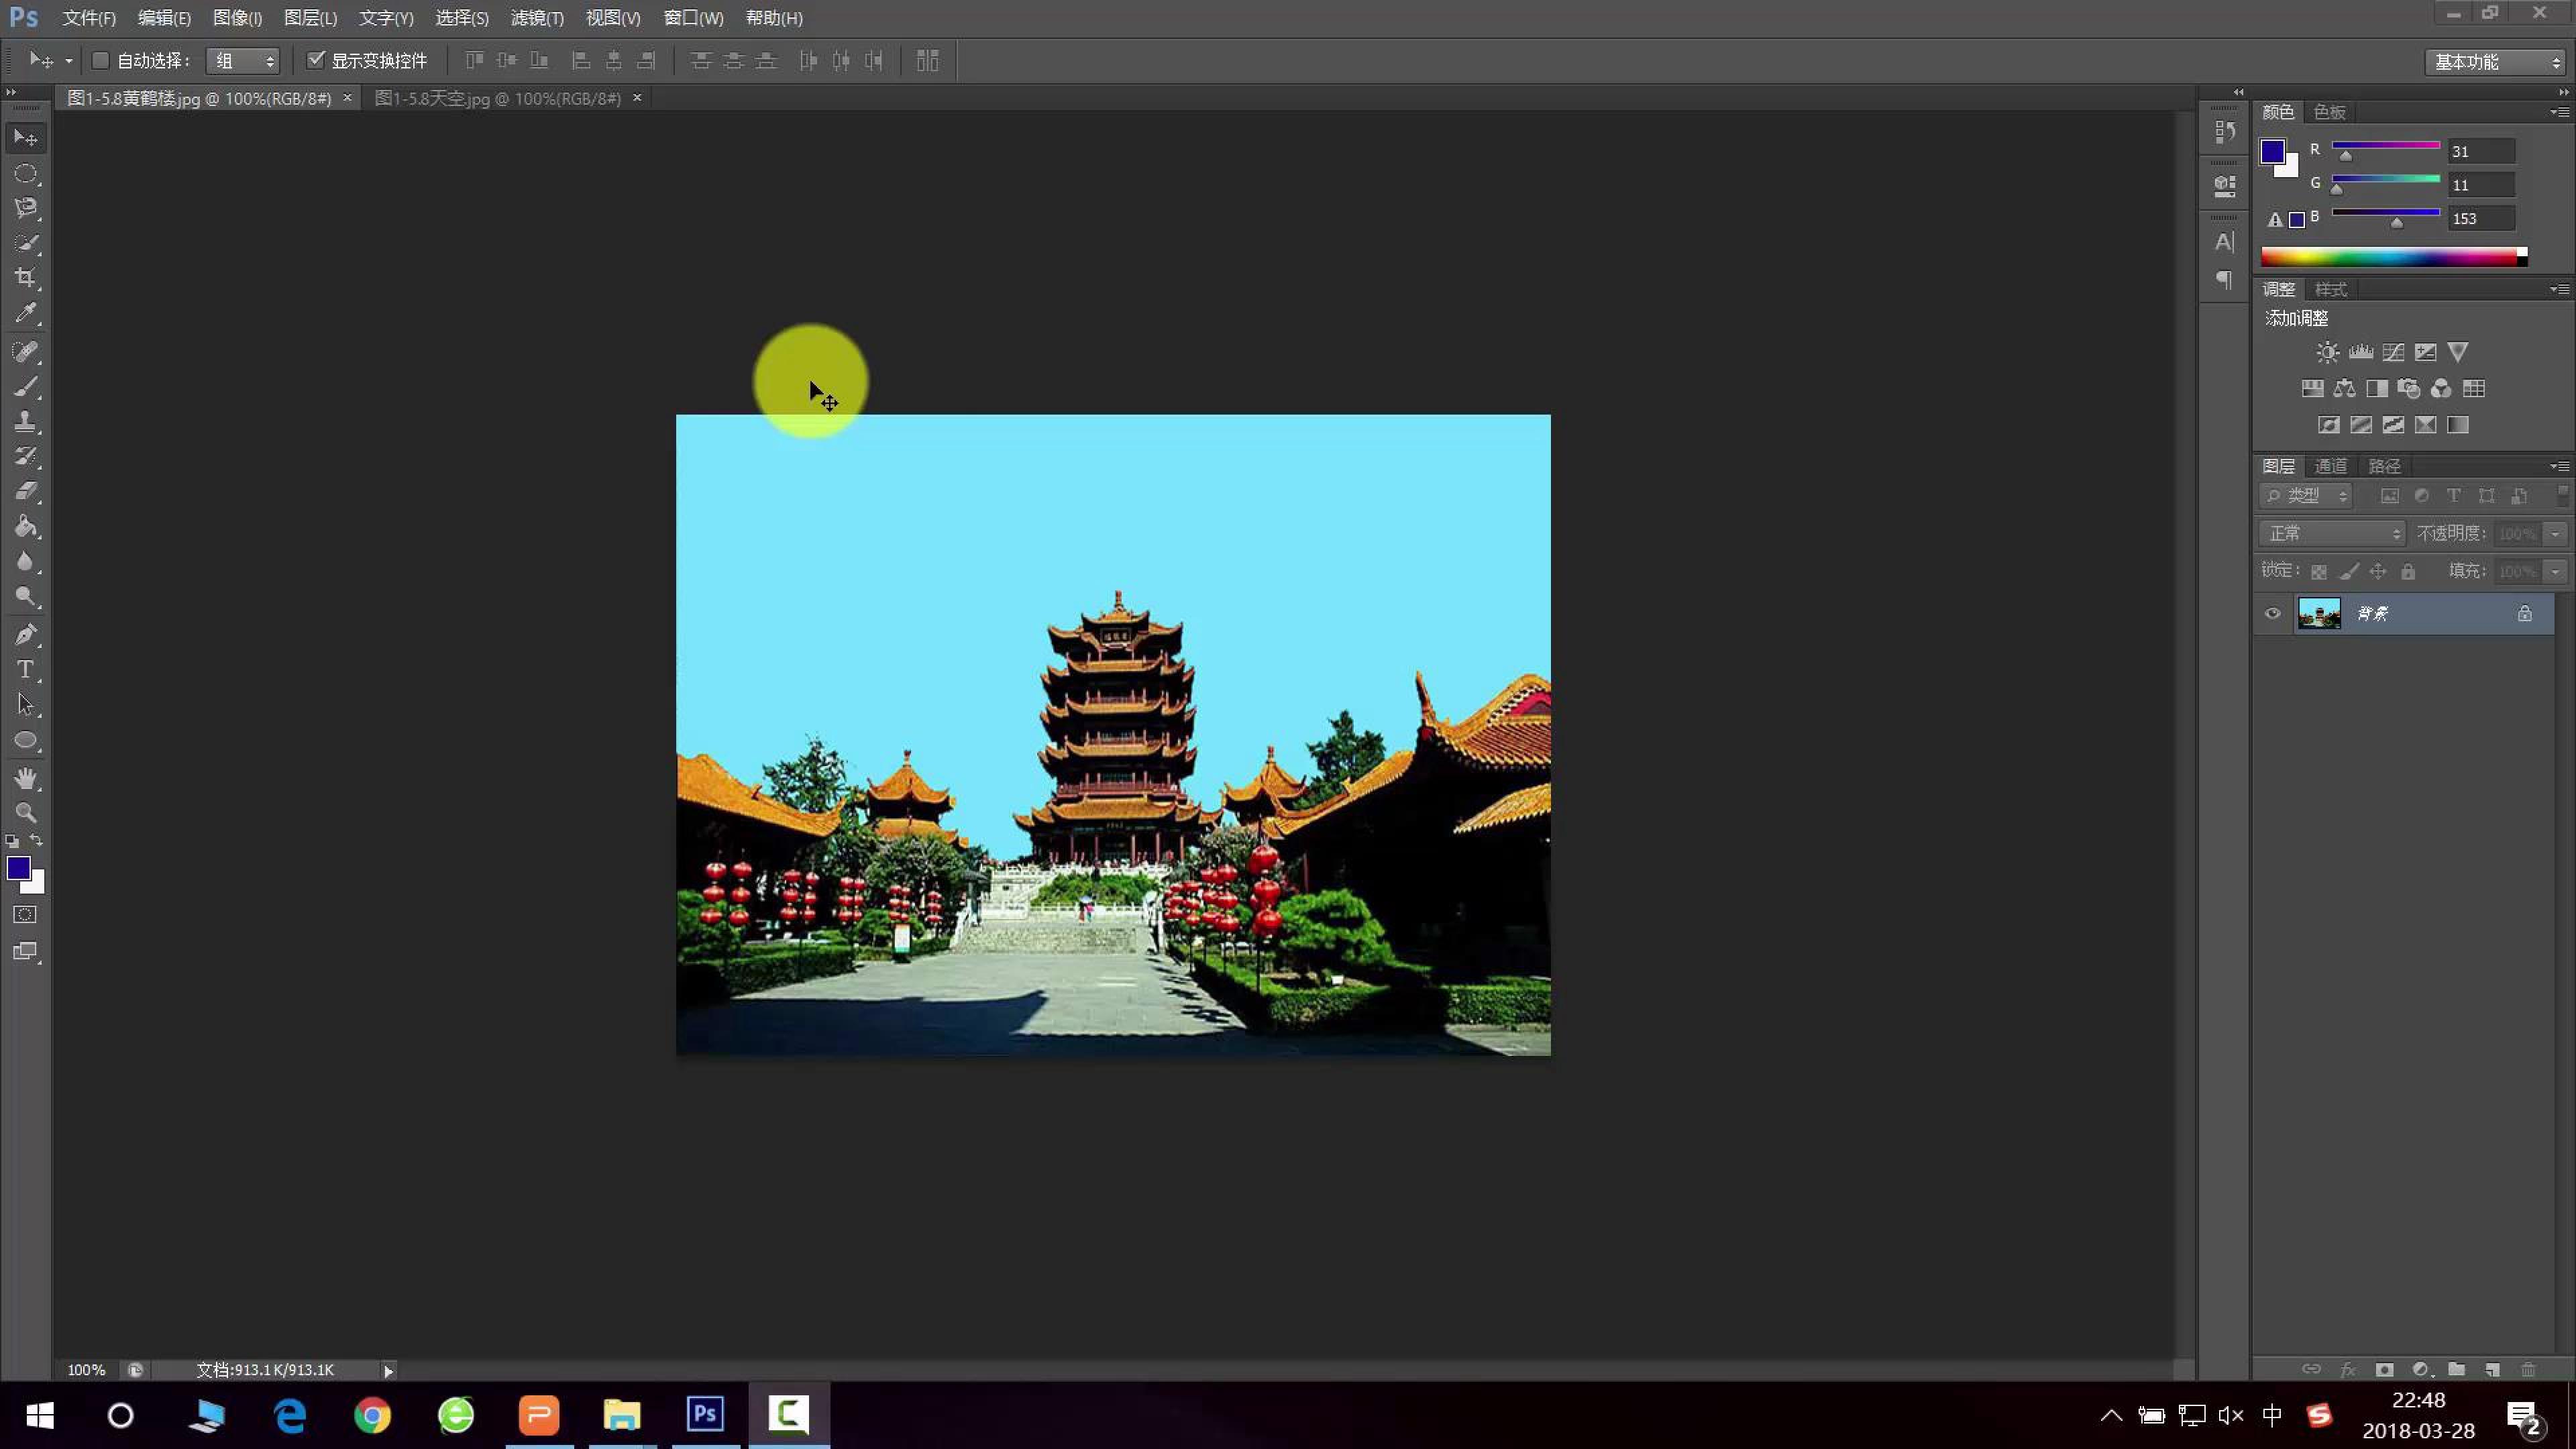Switch to the 通道 panel tab
The image size is (2576, 1449).
[x=2330, y=466]
